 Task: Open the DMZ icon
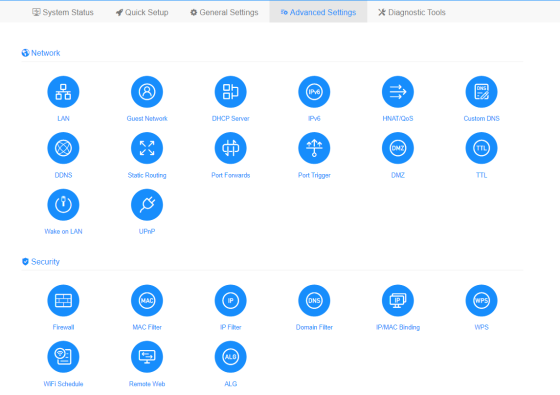(398, 148)
